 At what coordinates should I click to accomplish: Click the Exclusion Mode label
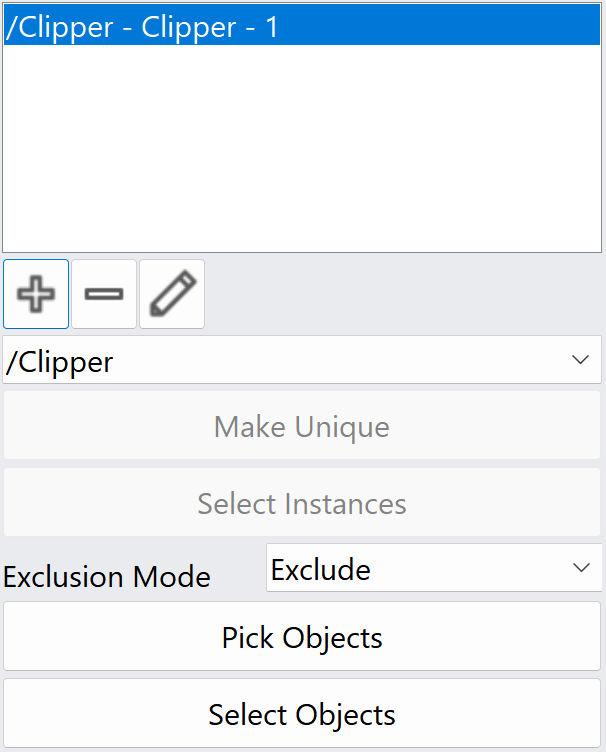(107, 576)
